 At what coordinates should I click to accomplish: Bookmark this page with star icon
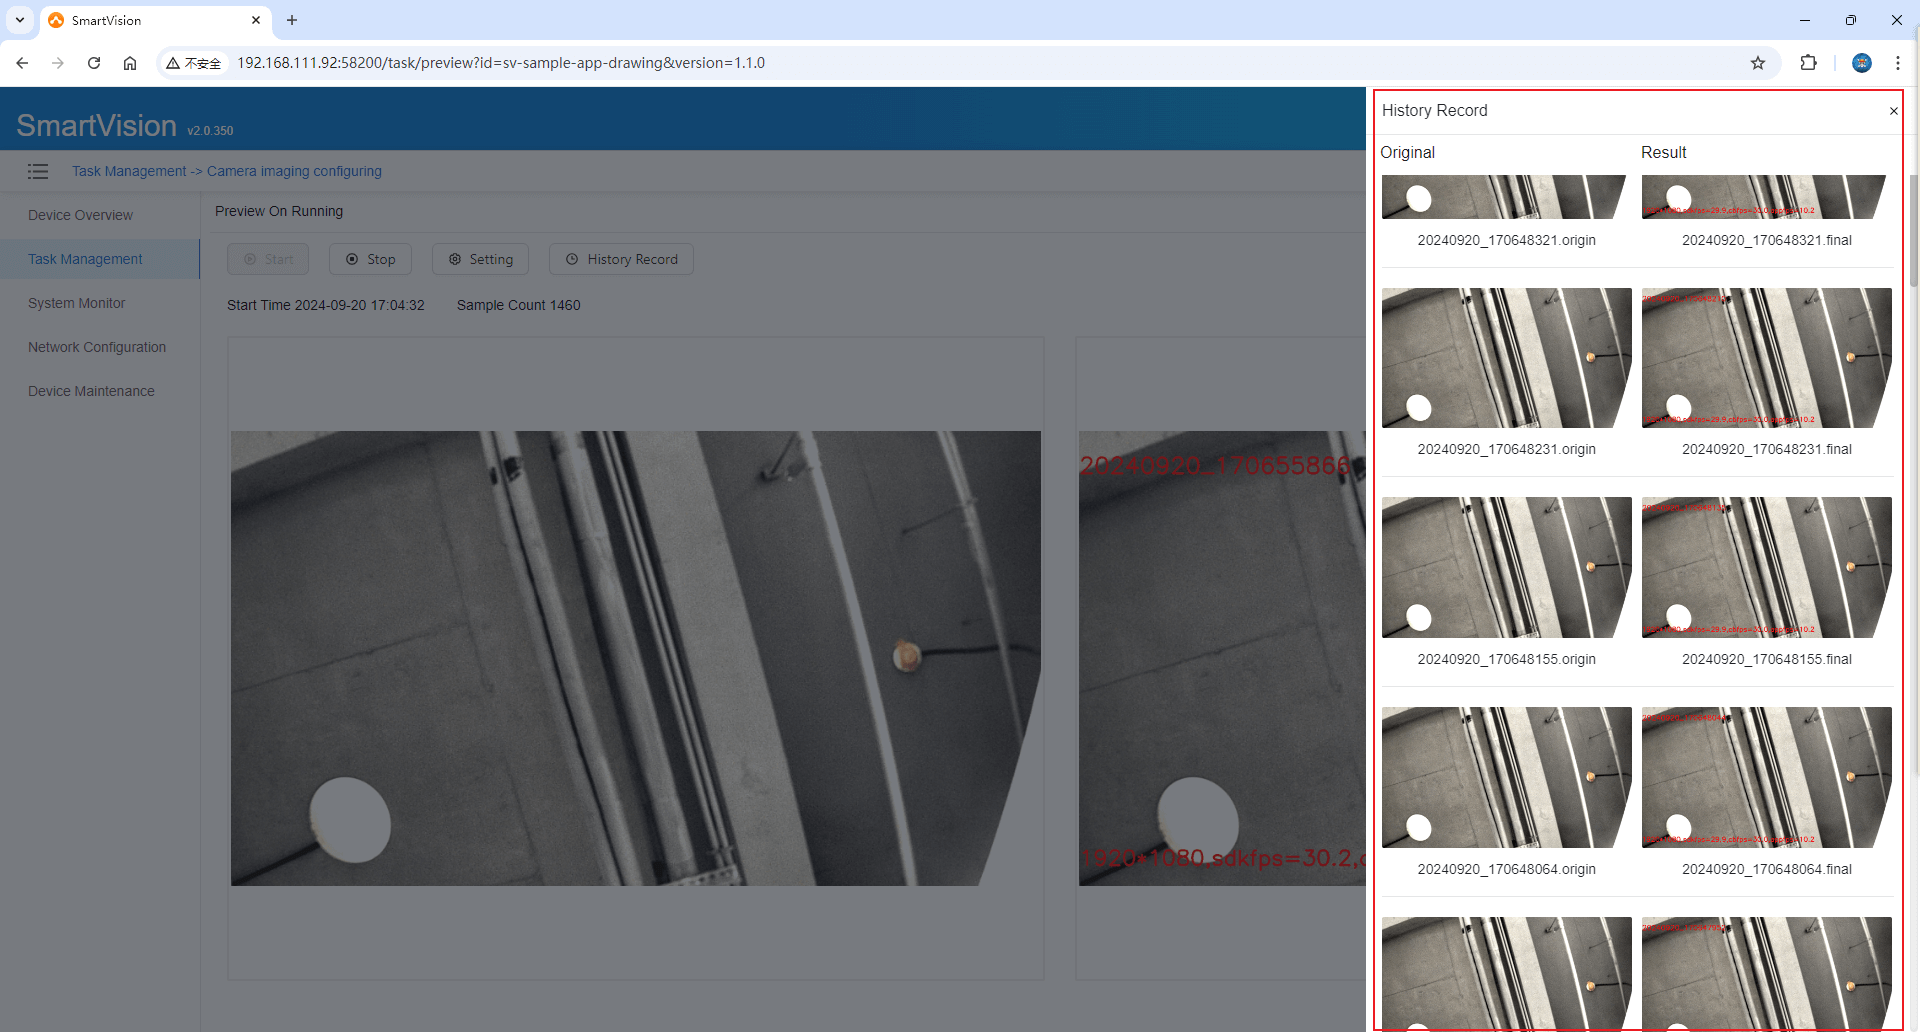pos(1758,63)
